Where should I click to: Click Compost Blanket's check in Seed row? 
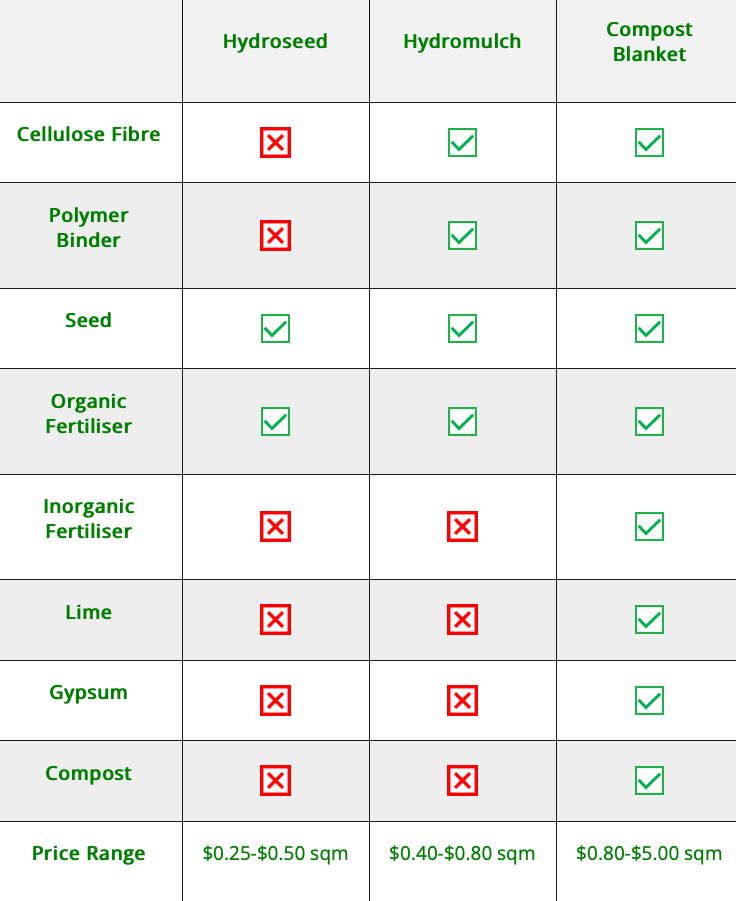point(649,329)
